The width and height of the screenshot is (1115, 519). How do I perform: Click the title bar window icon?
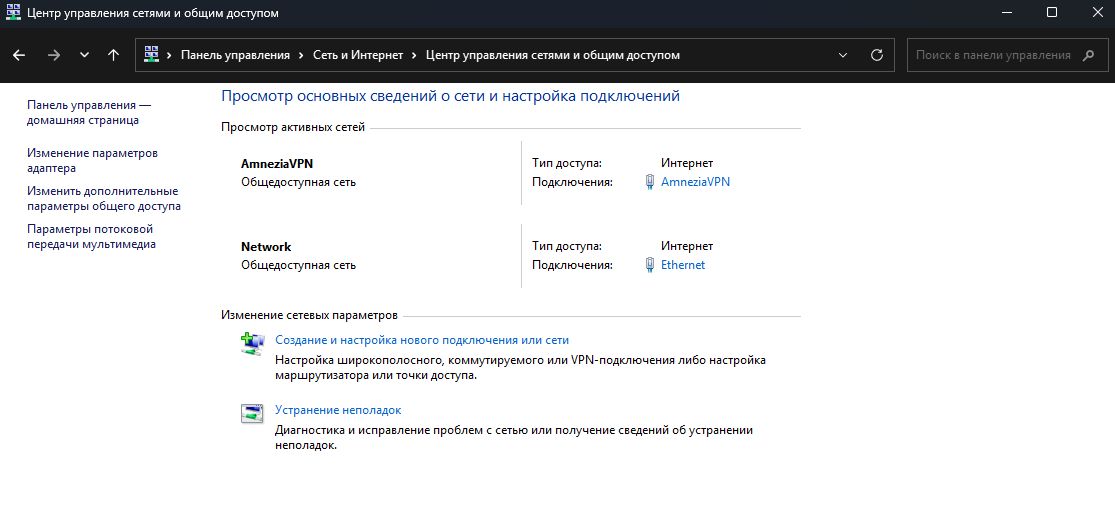point(12,13)
